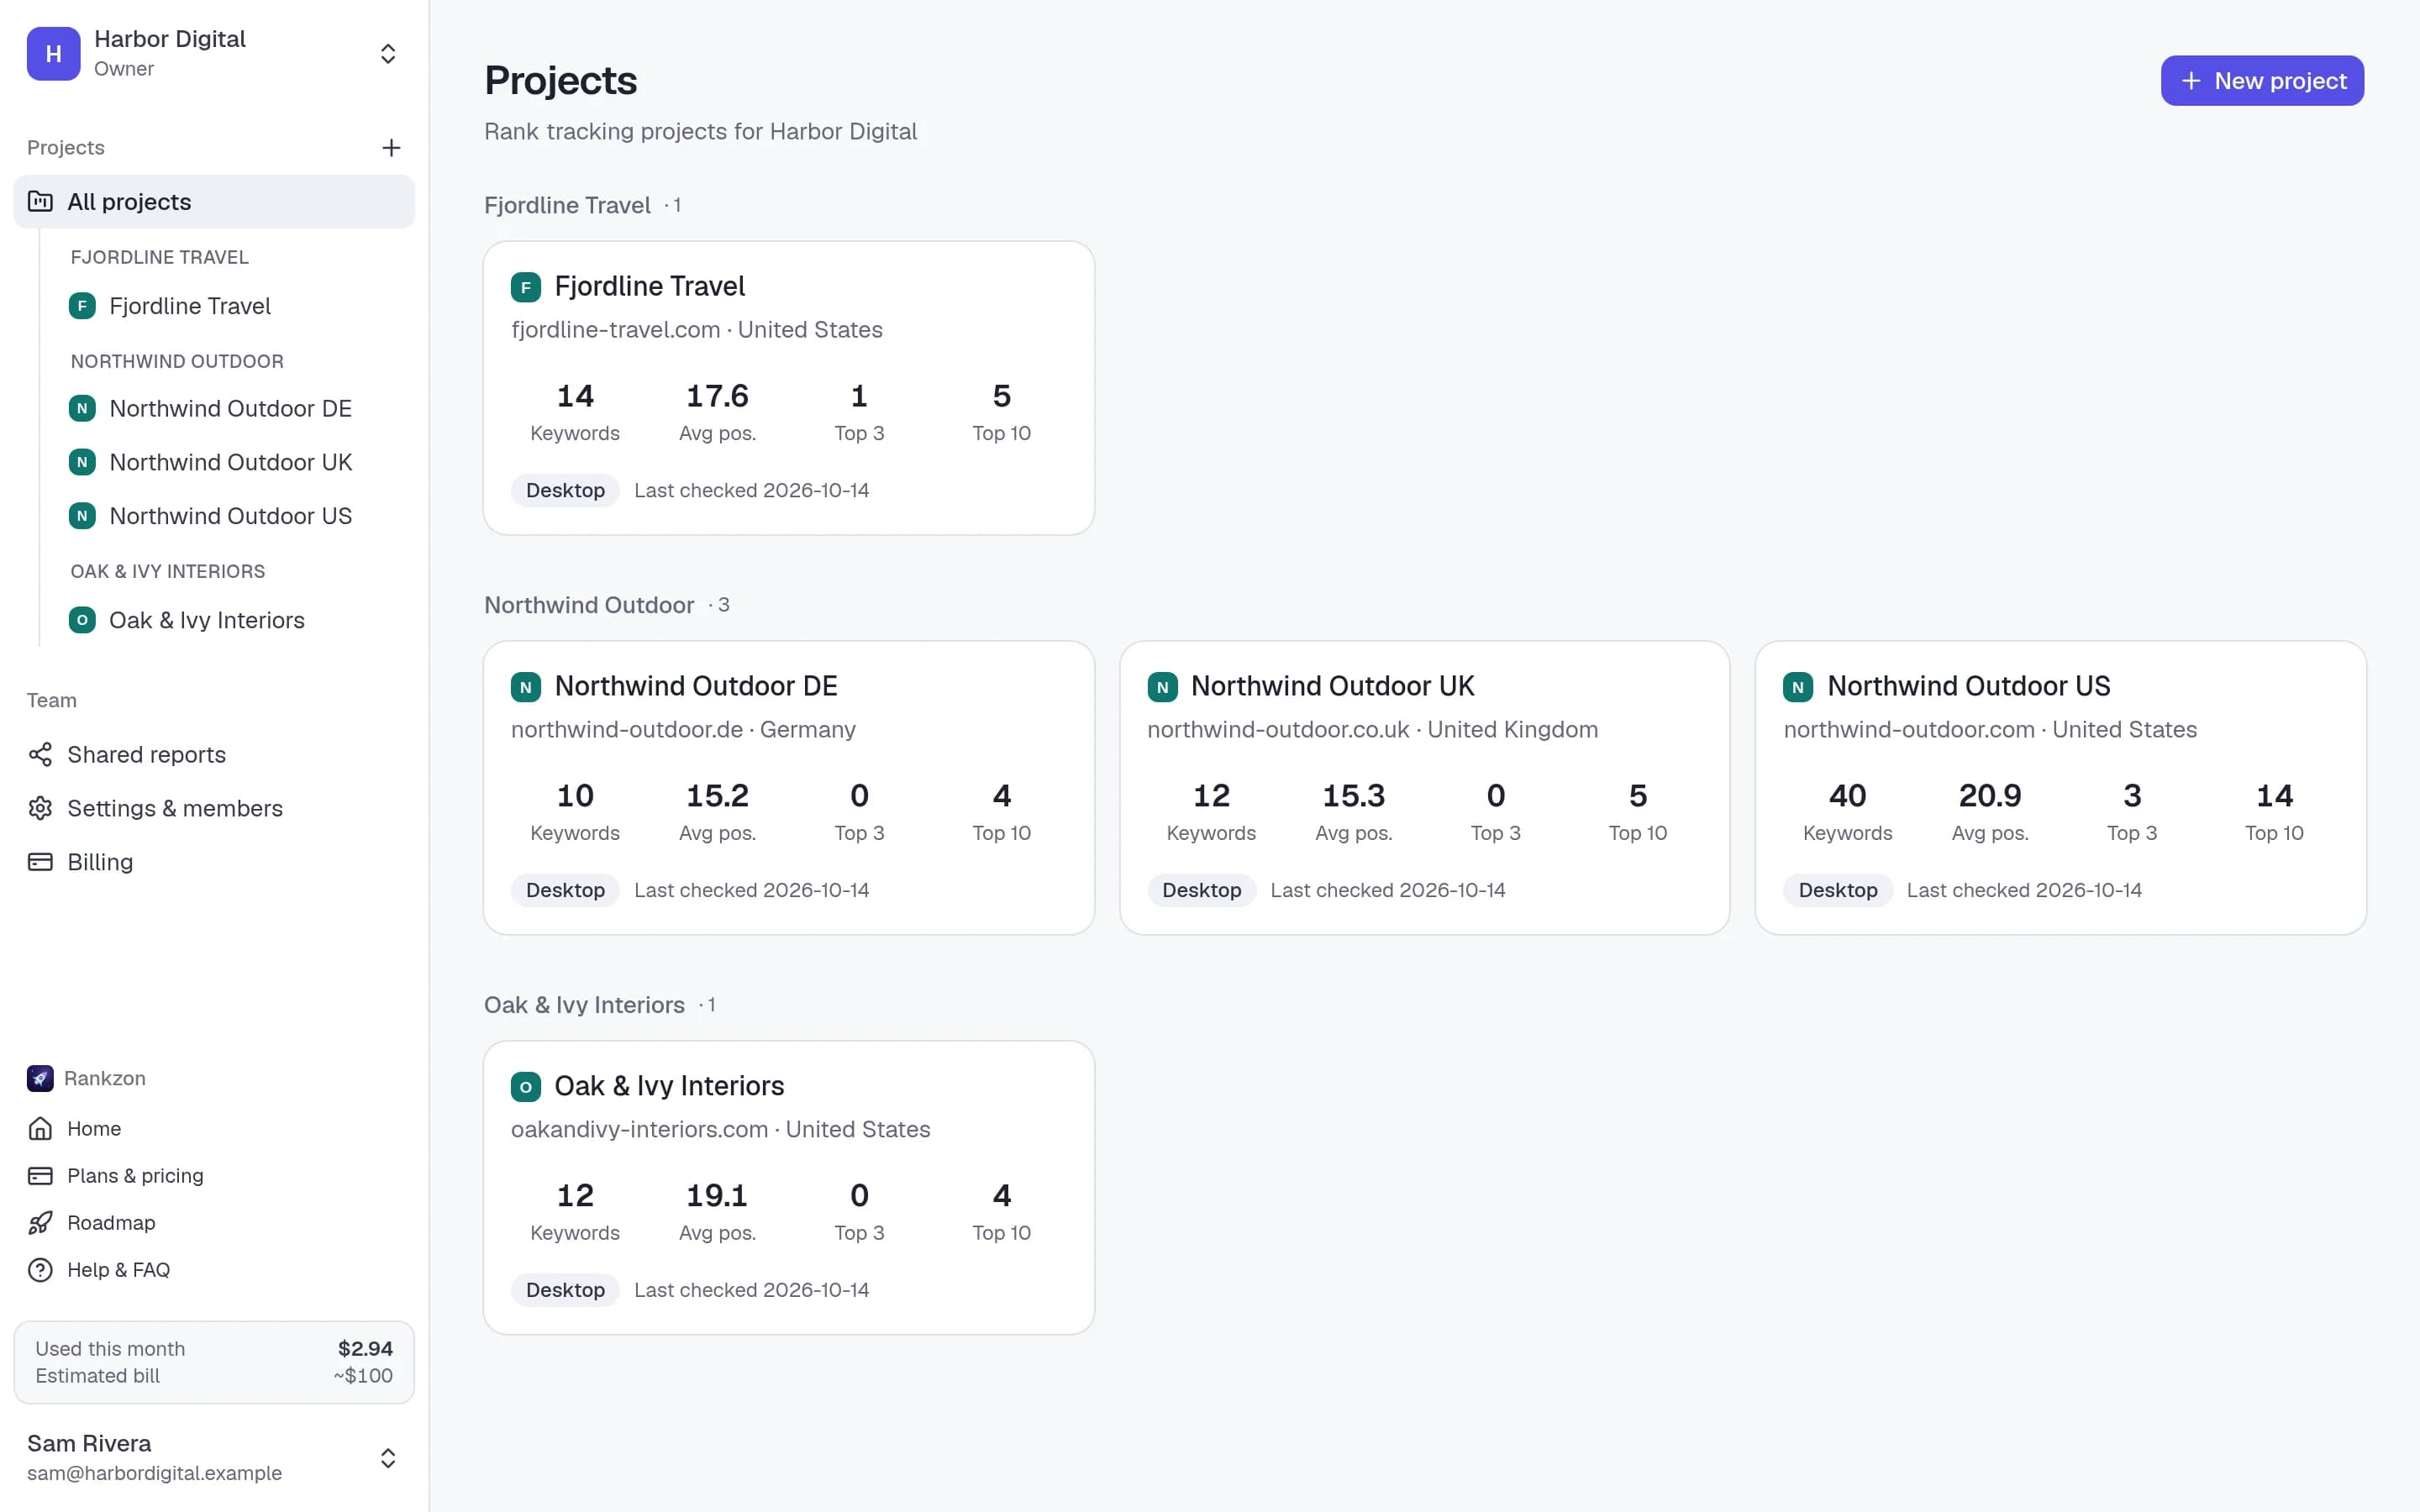Click the 20.9 Avg pos. value on Northwind Outdoor US

click(x=1990, y=796)
